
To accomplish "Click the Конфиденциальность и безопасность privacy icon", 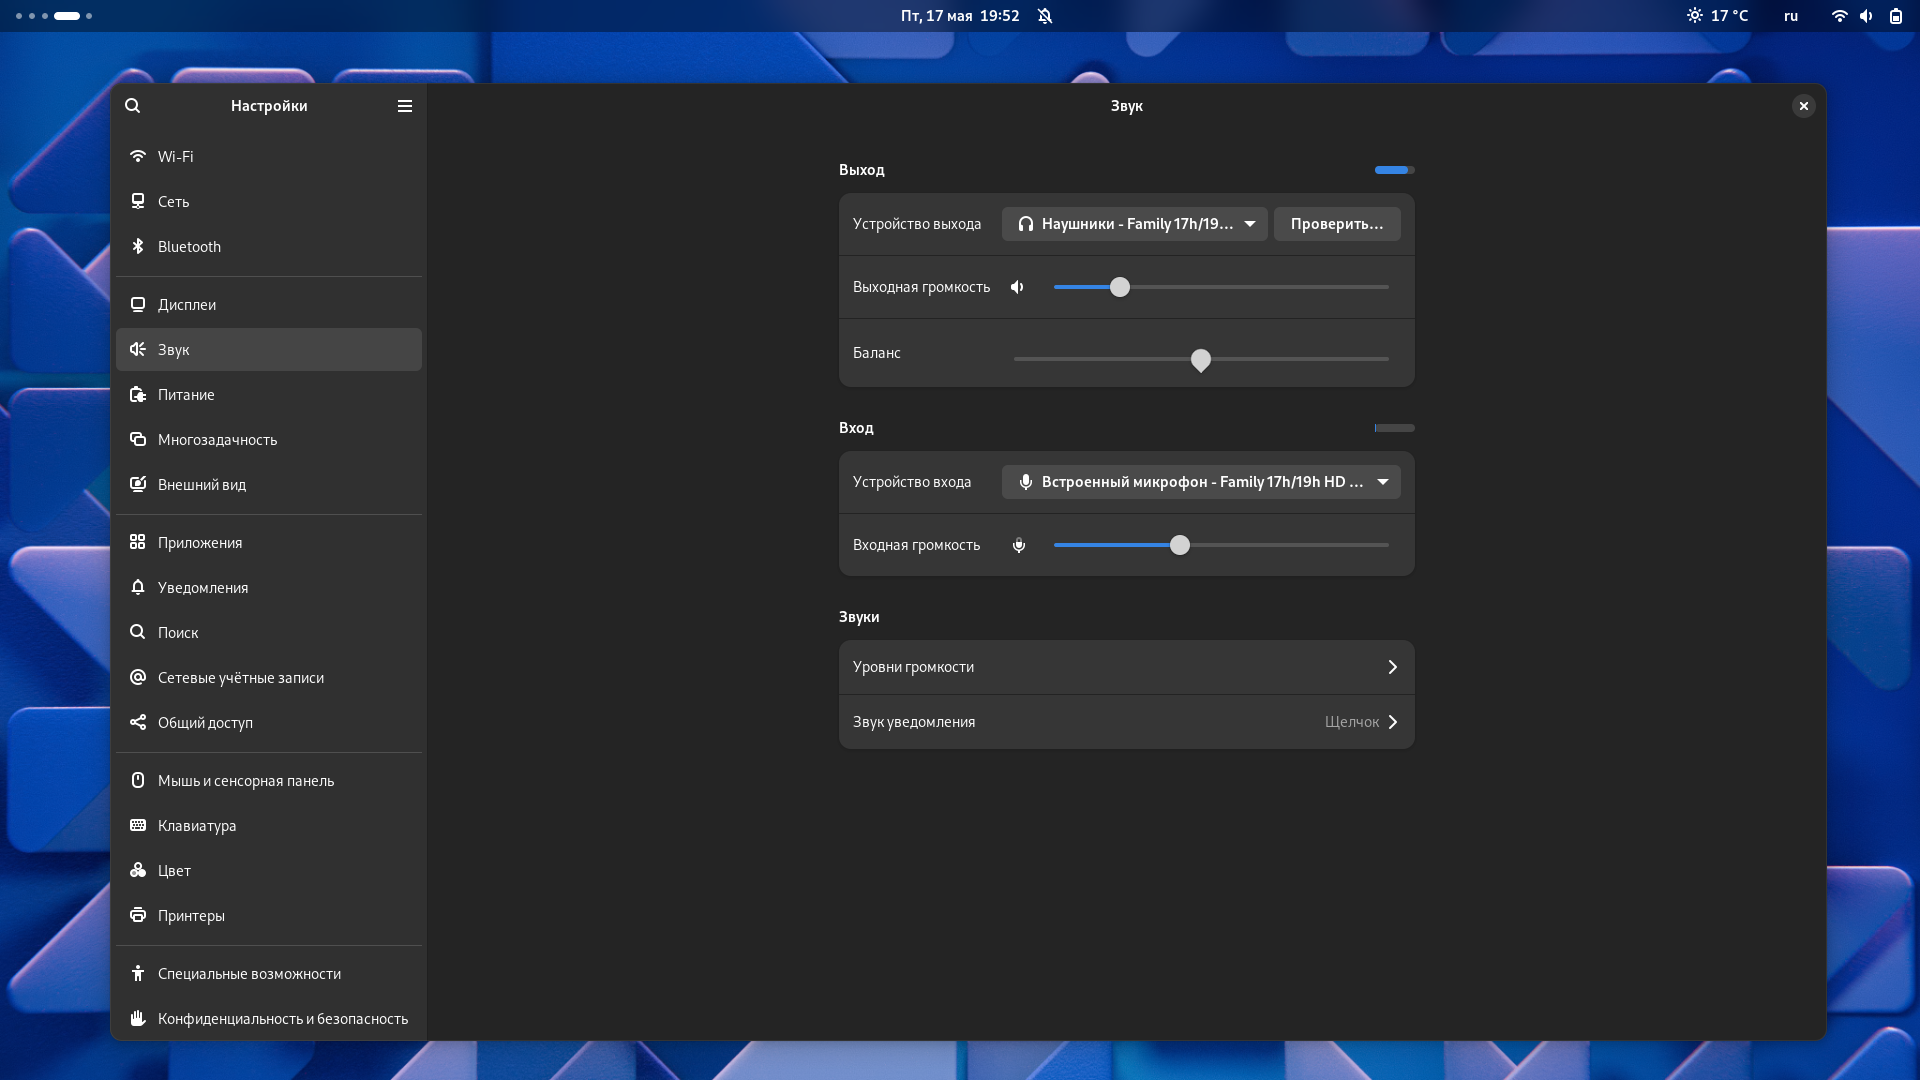I will tap(138, 1018).
